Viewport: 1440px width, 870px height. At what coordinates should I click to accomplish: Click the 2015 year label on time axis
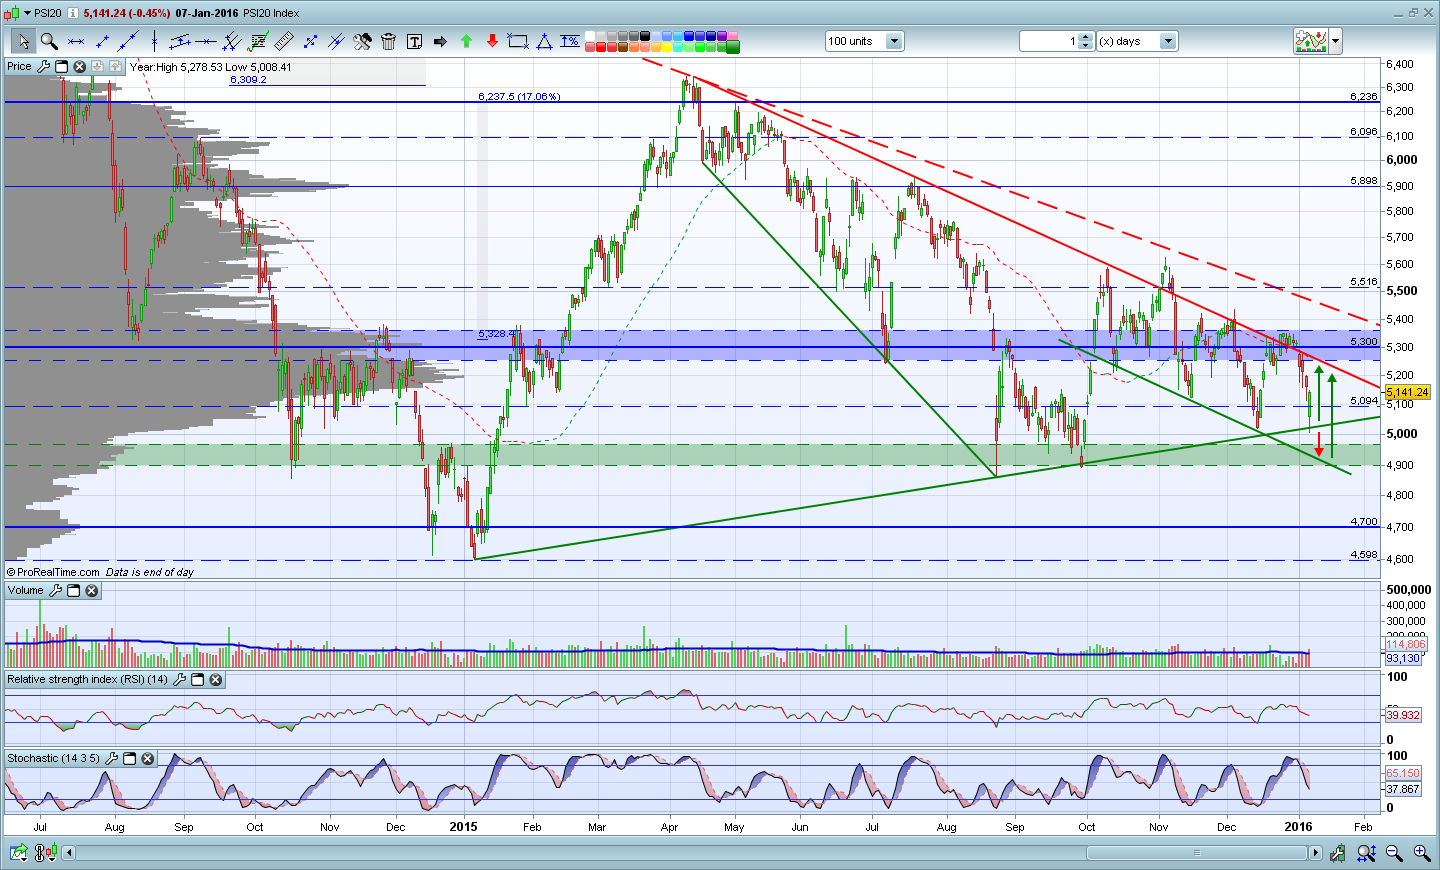point(463,827)
